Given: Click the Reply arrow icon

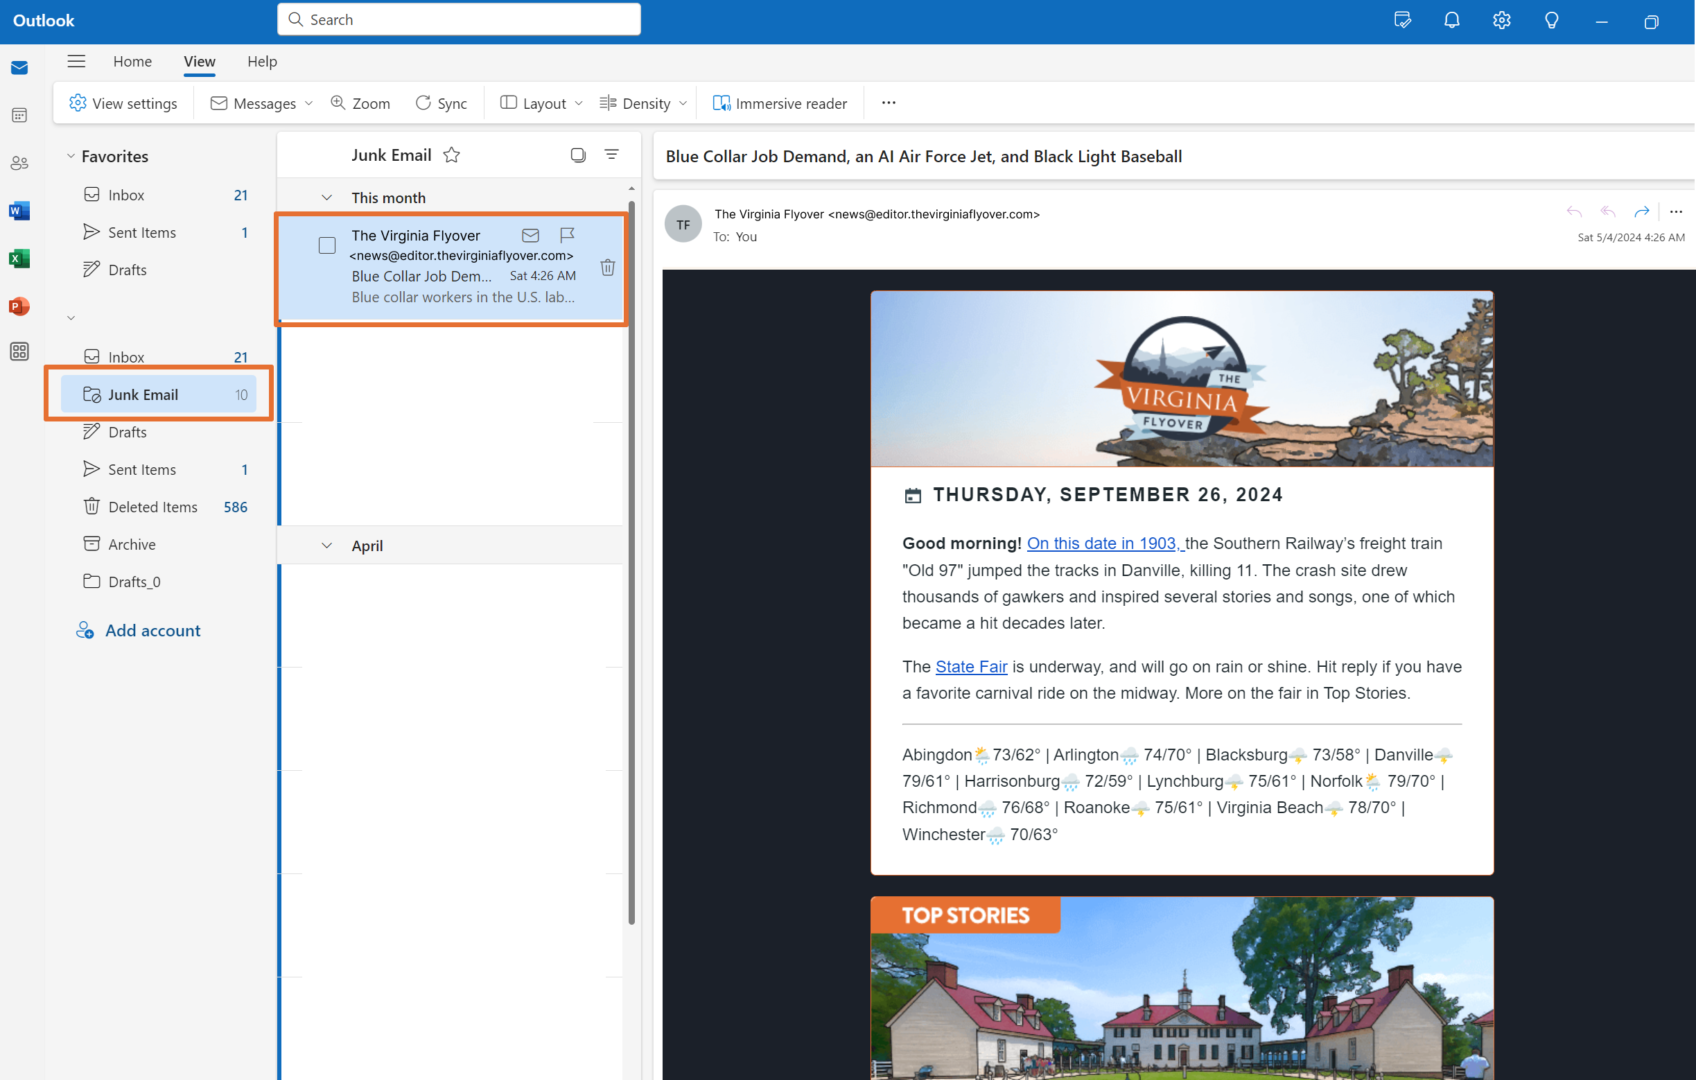Looking at the screenshot, I should point(1574,212).
